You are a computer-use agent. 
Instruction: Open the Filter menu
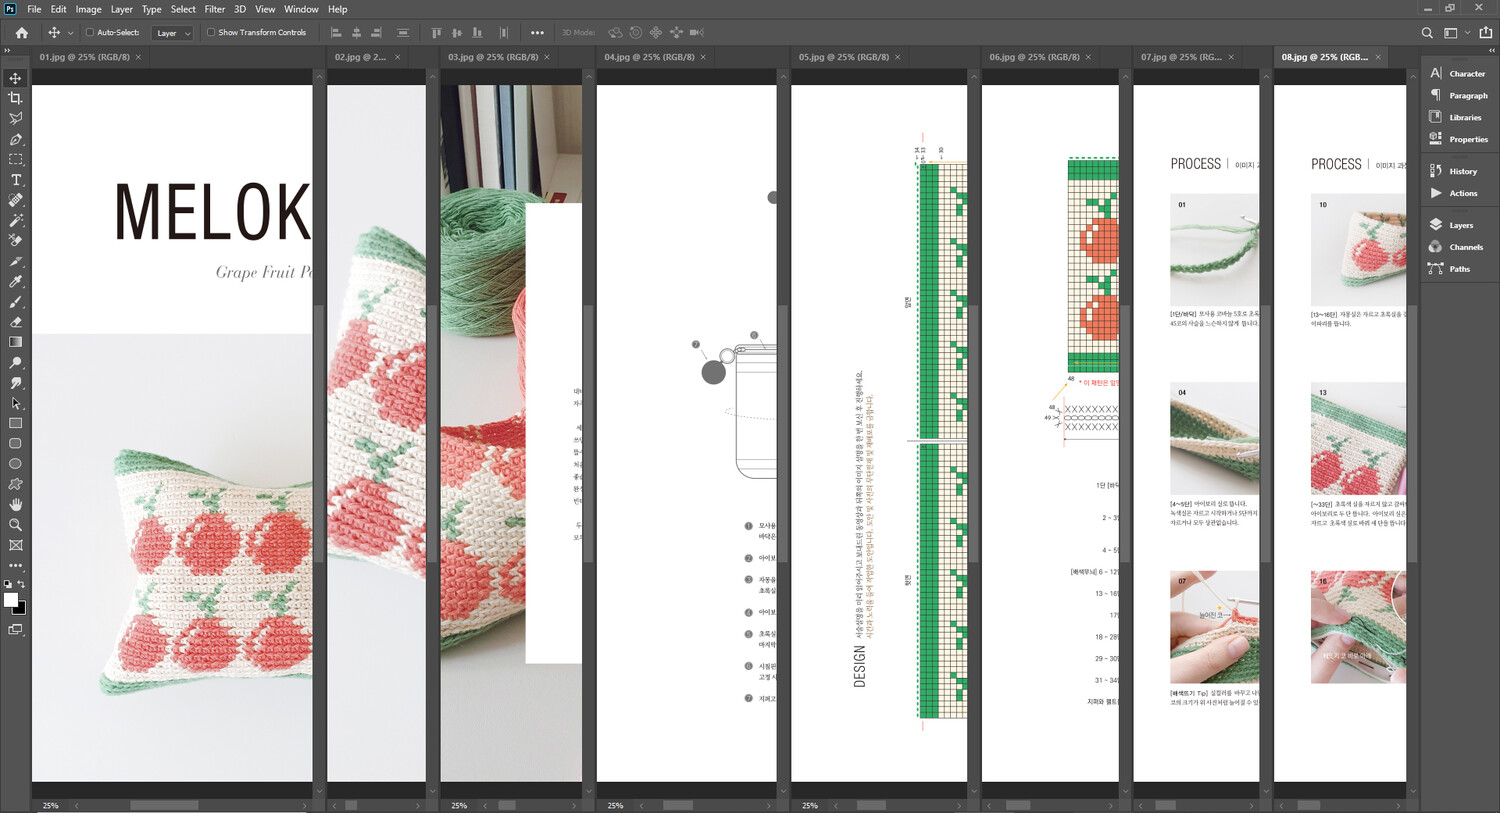point(214,9)
